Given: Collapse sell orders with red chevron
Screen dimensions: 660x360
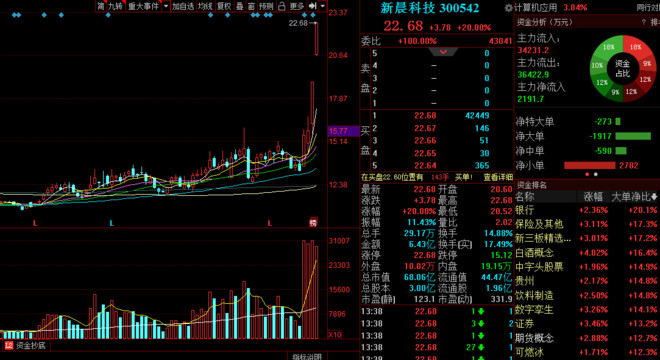Looking at the screenshot, I should (x=443, y=52).
